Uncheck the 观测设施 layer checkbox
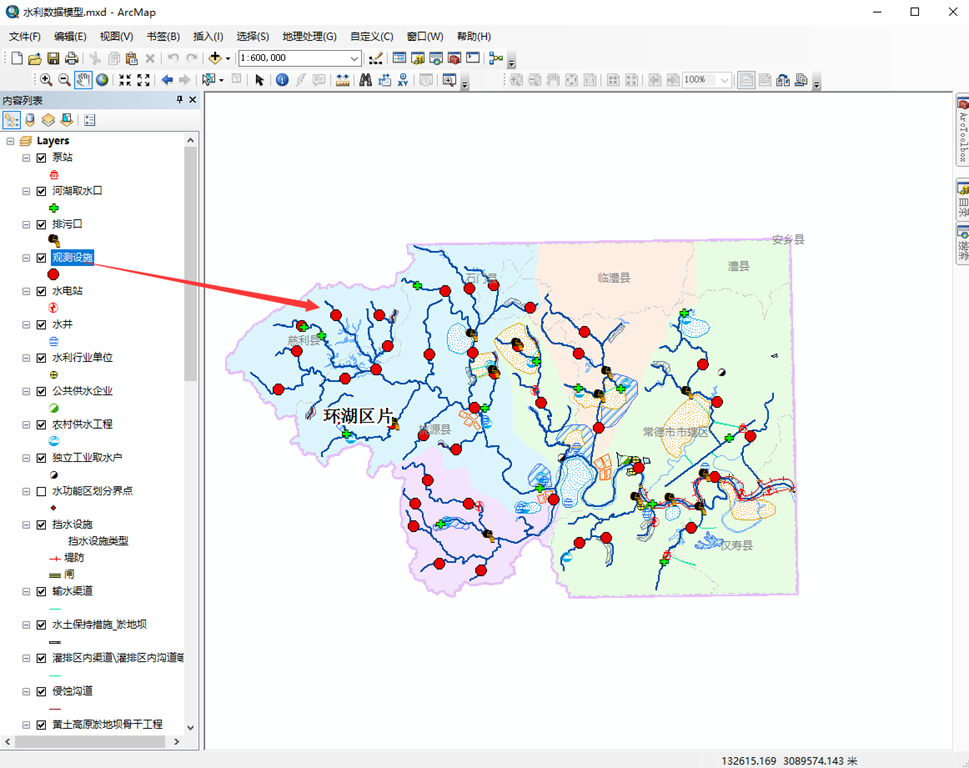The image size is (969, 768). click(x=41, y=258)
